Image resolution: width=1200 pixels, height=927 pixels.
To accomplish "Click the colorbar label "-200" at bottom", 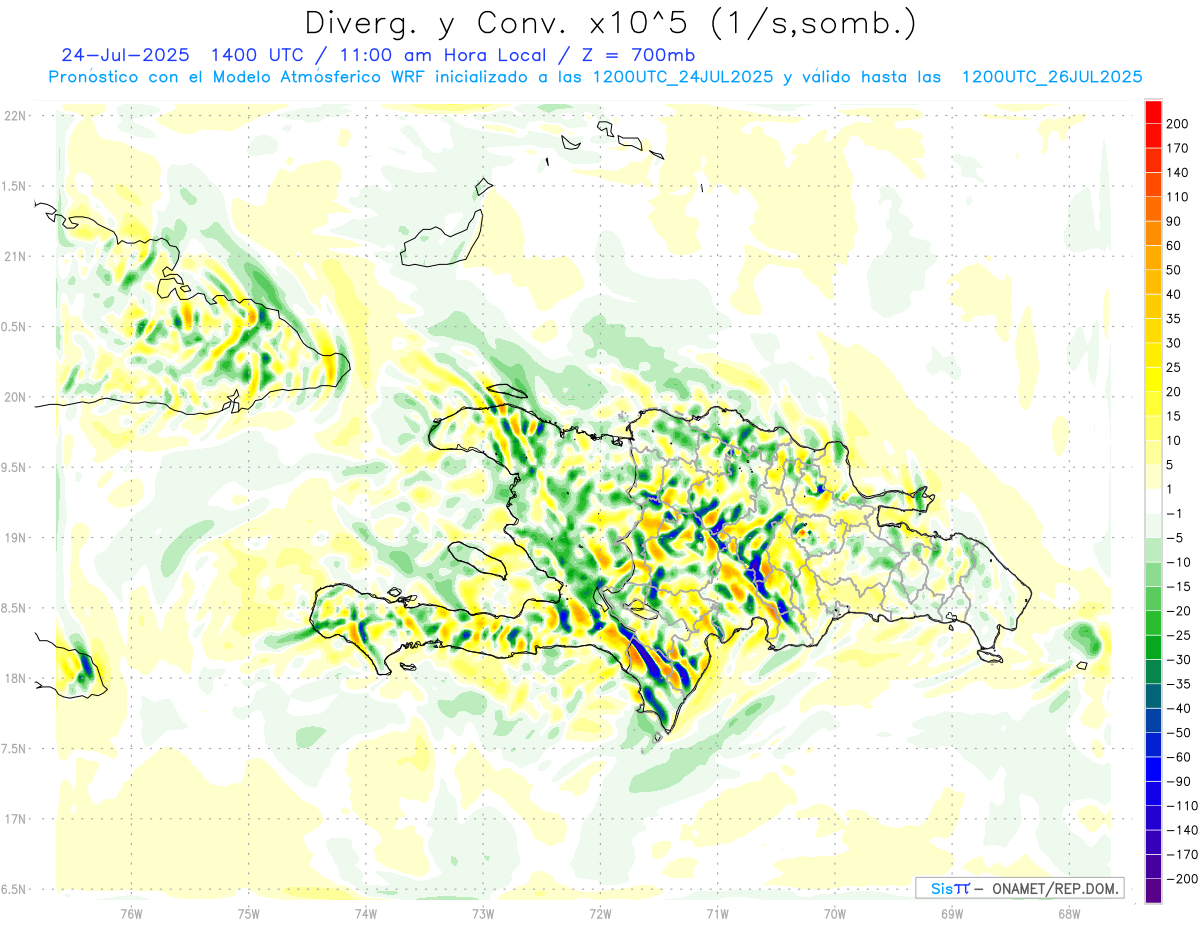I will 1182,879.
